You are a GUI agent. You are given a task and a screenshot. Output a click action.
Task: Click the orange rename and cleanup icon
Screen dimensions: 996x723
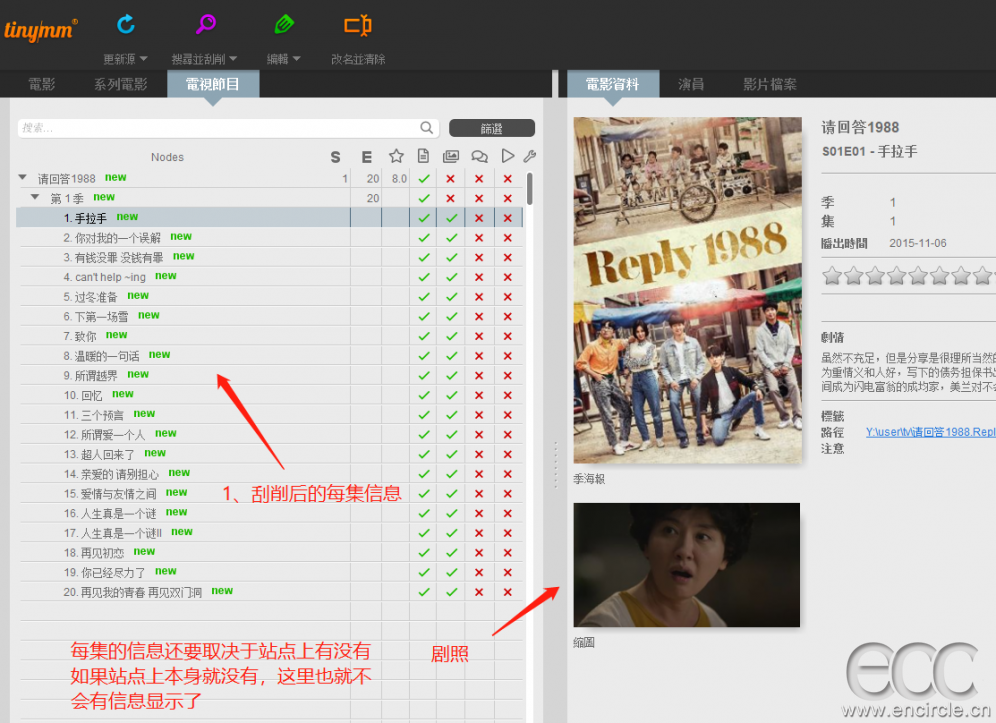point(358,25)
